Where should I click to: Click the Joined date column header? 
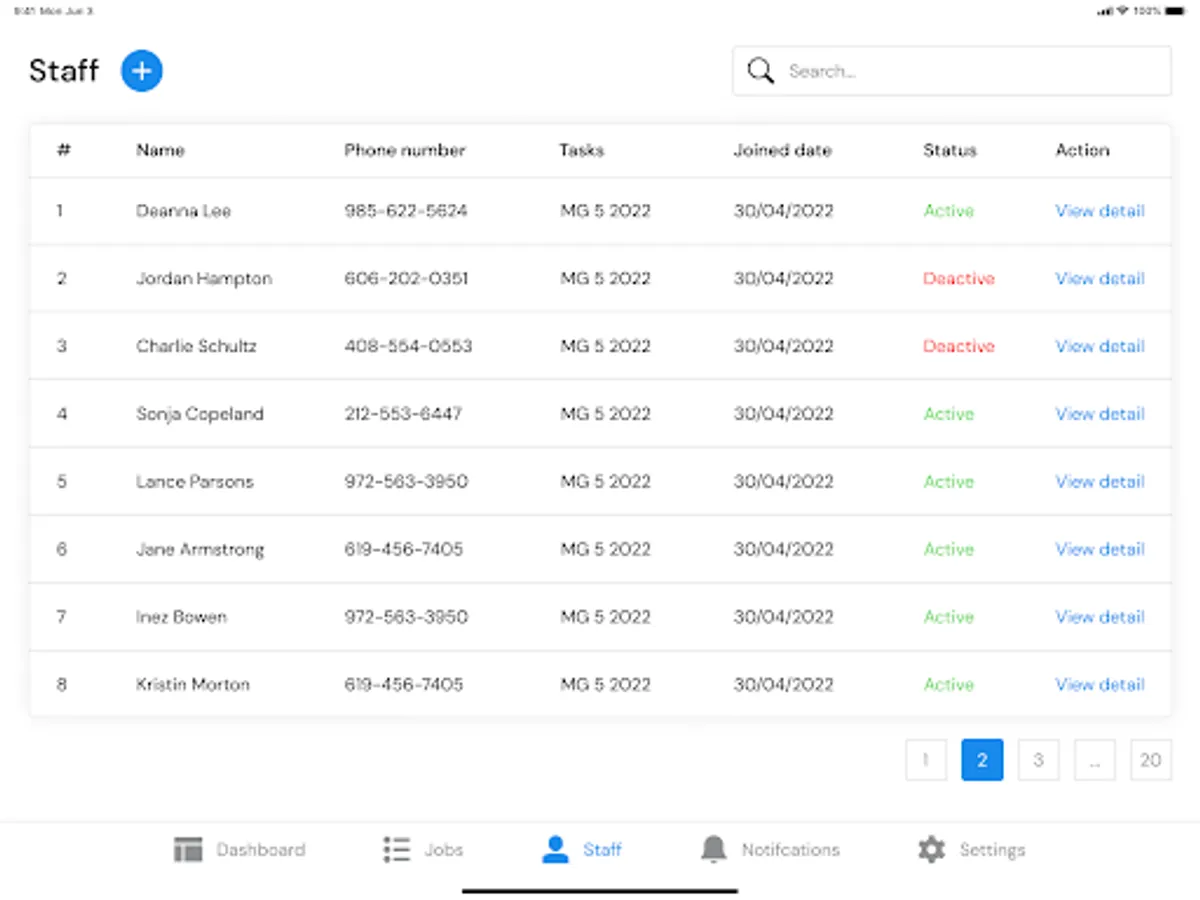tap(783, 150)
